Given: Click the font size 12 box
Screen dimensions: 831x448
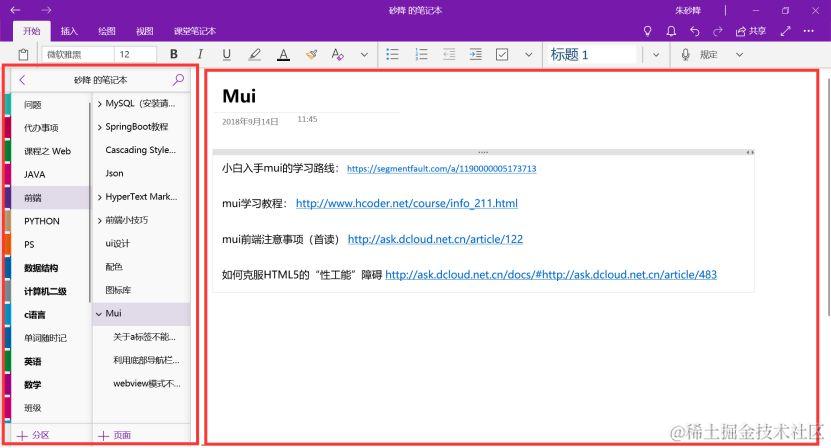Looking at the screenshot, I should pos(136,55).
